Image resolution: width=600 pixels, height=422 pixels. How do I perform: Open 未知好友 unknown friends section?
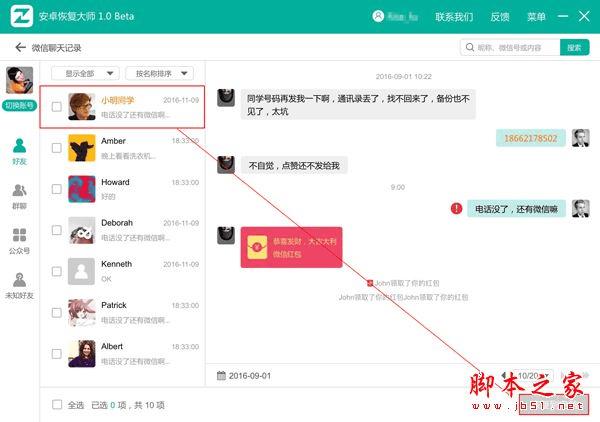click(19, 286)
